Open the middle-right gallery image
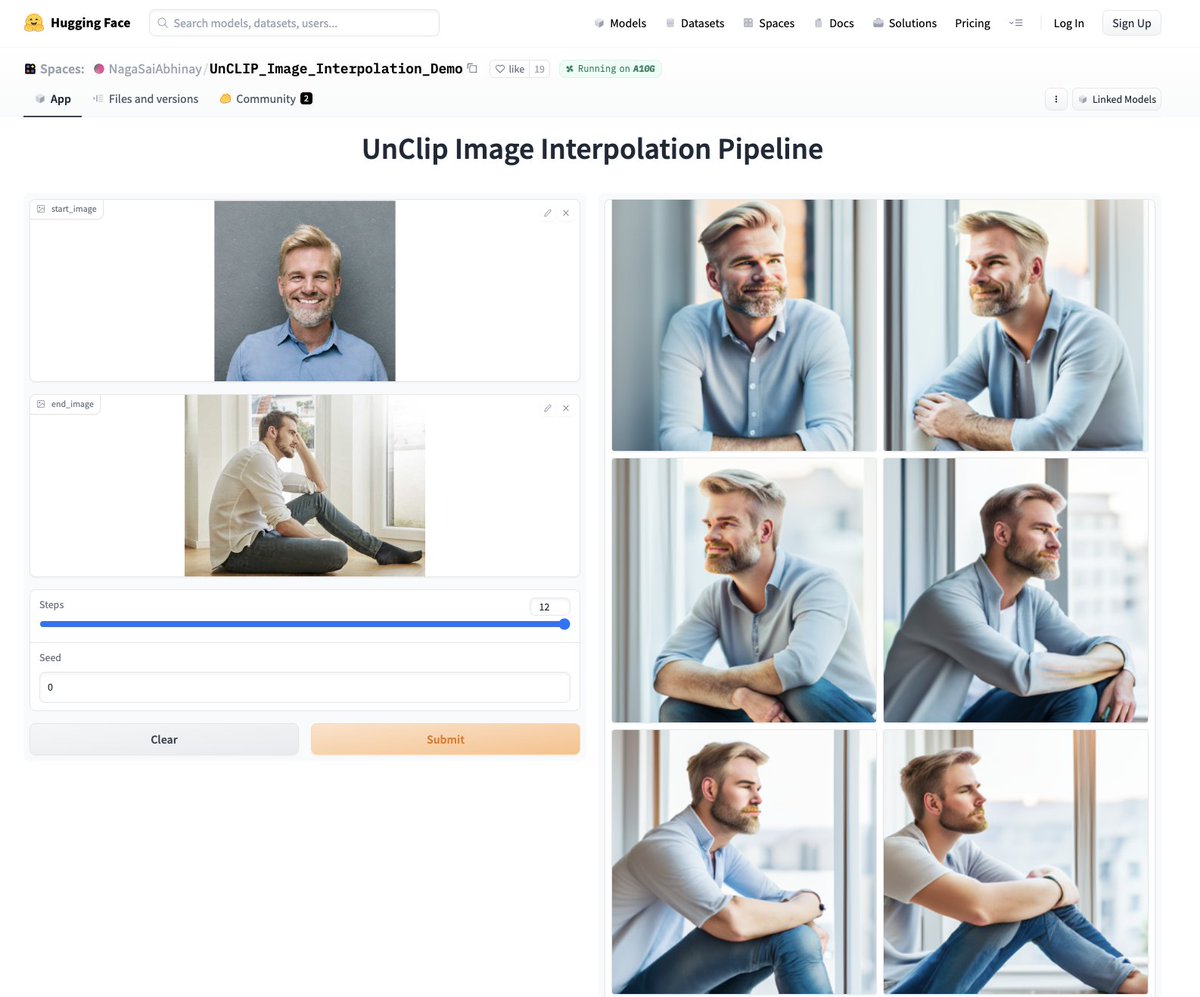 (1015, 590)
